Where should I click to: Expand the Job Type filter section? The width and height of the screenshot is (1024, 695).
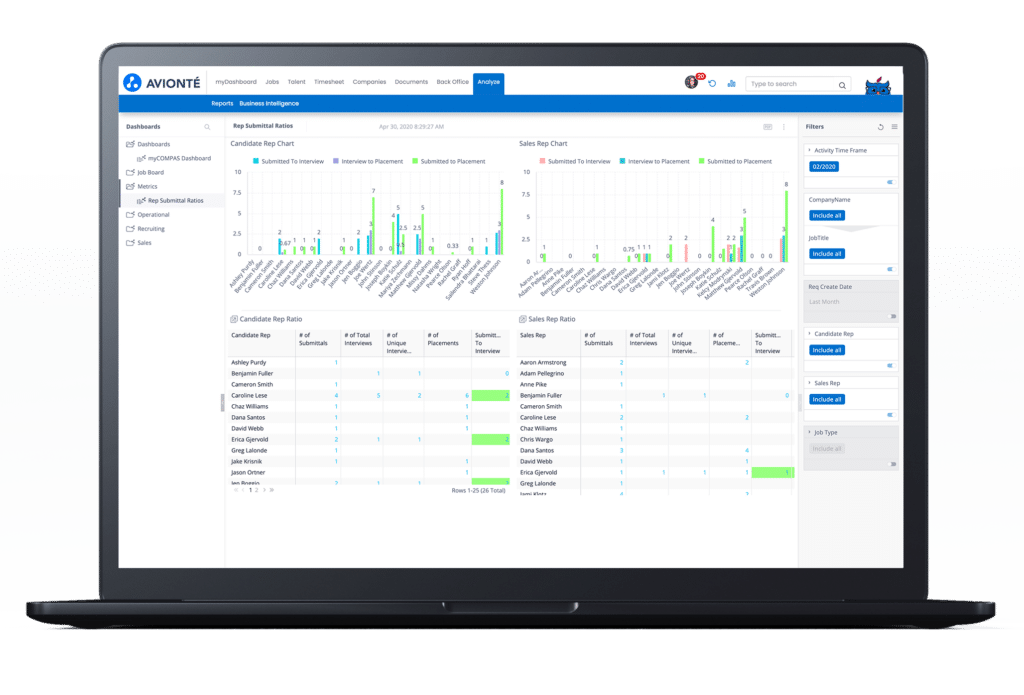[x=809, y=432]
